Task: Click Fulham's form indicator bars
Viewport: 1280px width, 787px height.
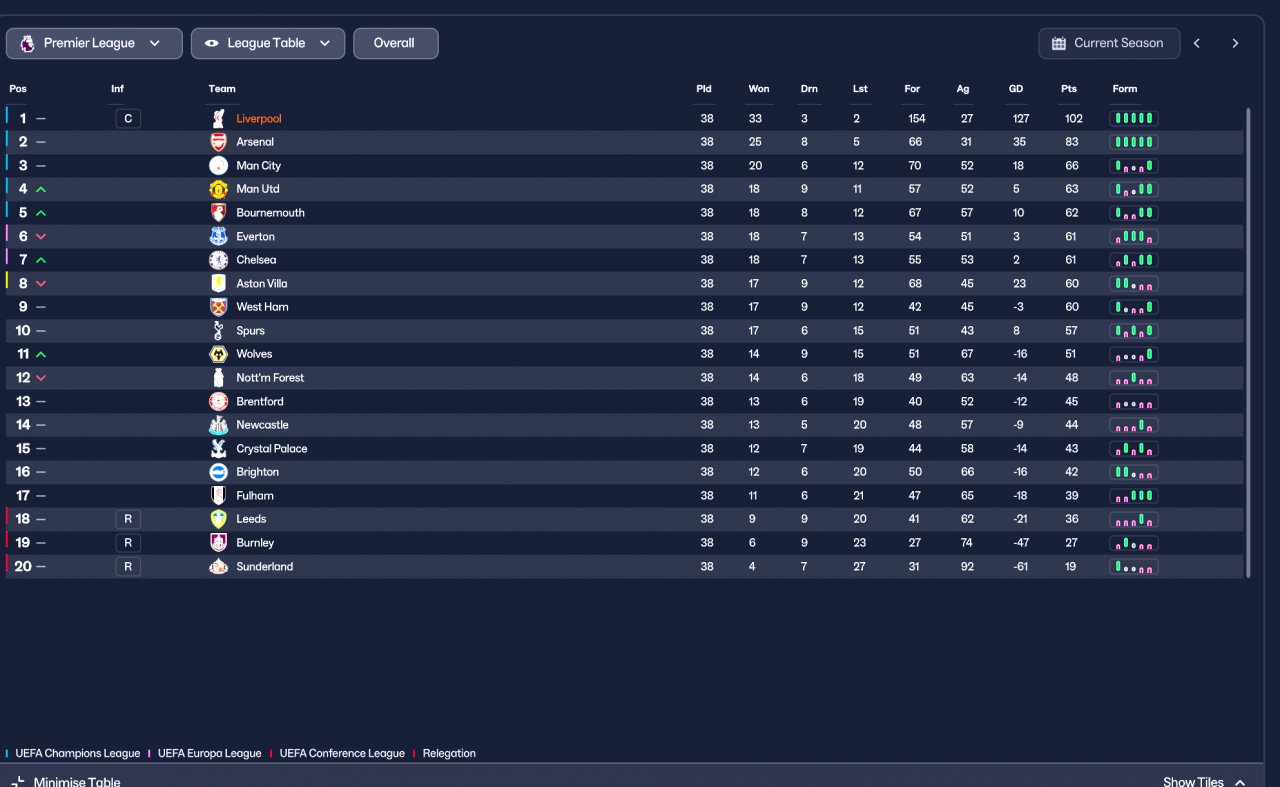Action: pyautogui.click(x=1134, y=496)
